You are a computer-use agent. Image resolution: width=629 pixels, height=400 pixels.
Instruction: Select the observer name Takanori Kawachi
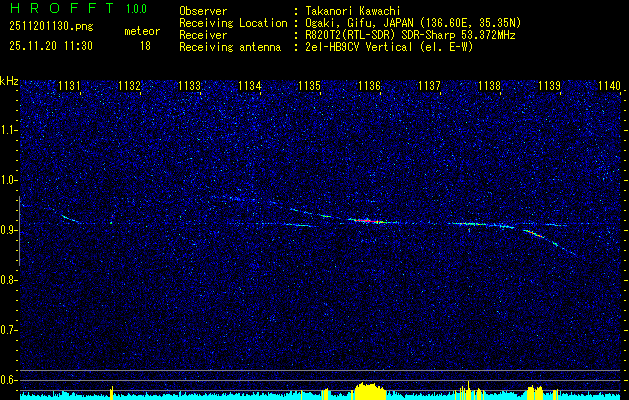click(353, 11)
